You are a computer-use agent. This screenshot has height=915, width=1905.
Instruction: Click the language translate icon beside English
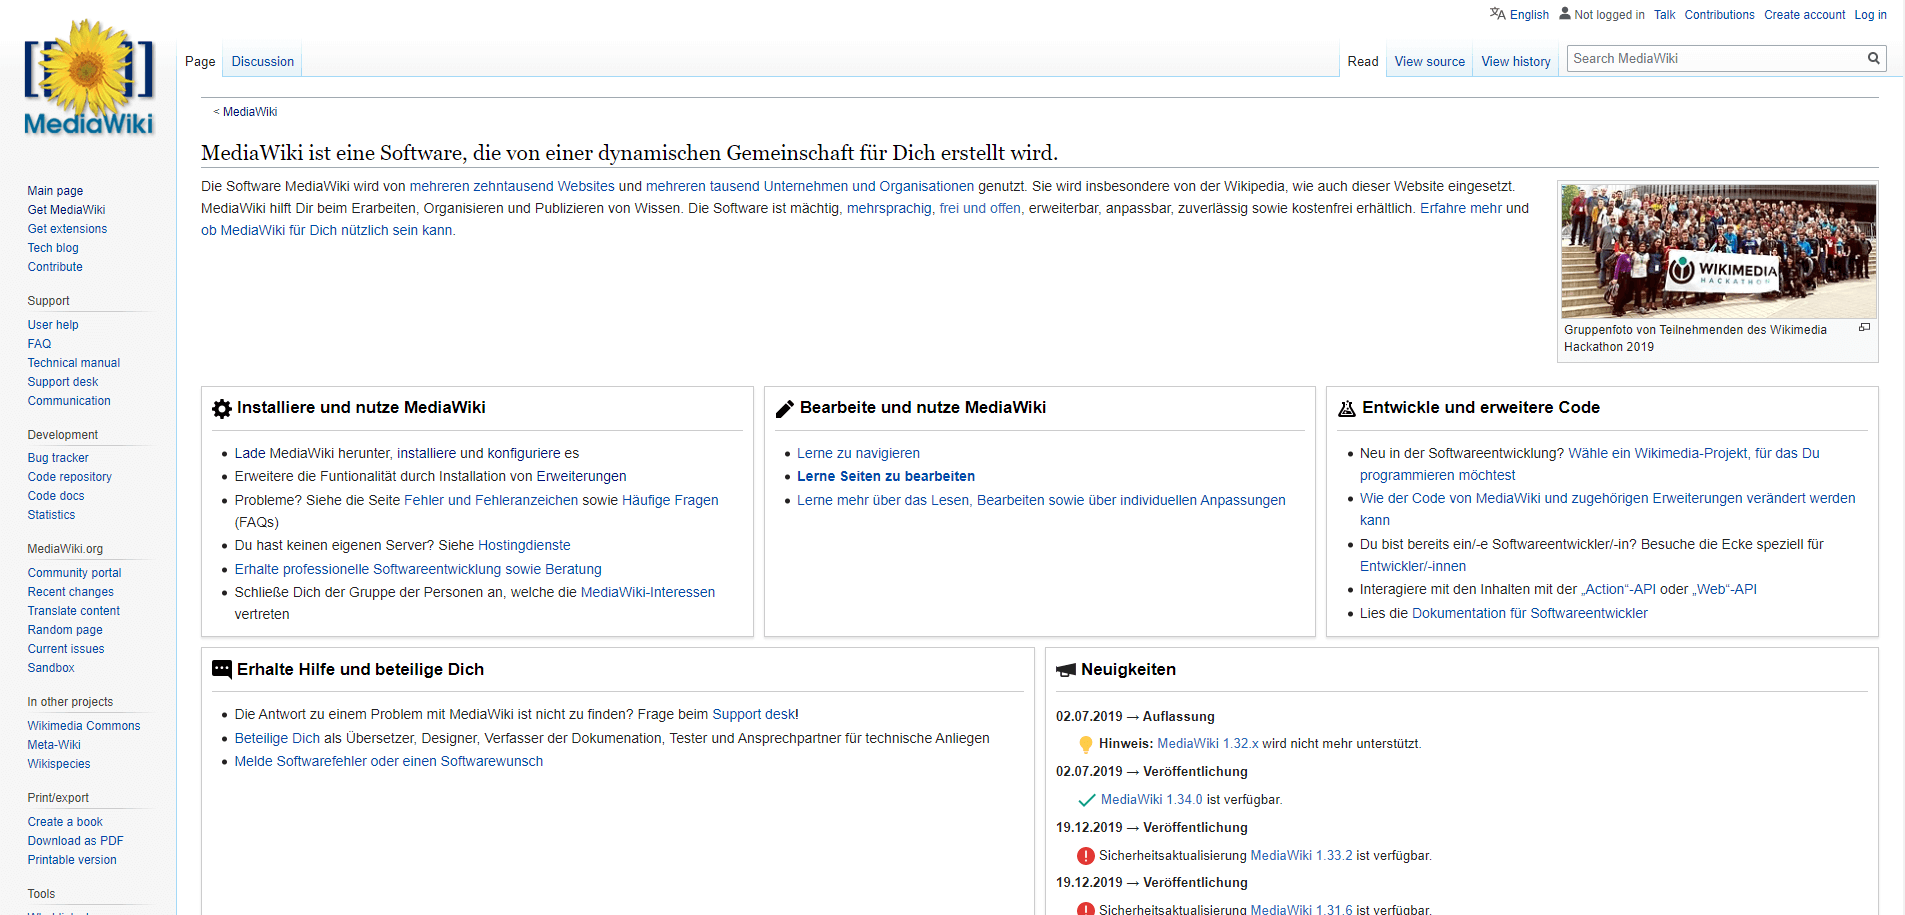pos(1497,14)
